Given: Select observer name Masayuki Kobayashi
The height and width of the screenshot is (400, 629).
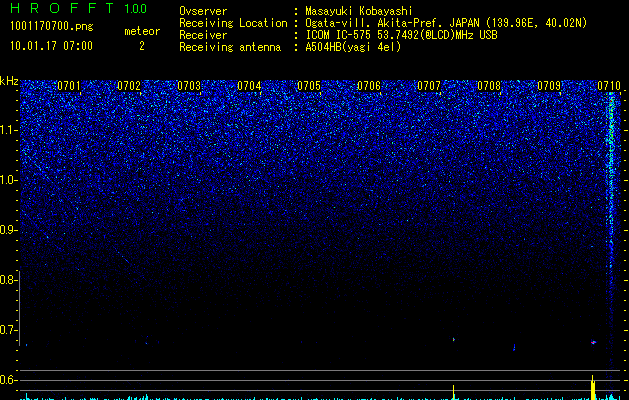Looking at the screenshot, I should pyautogui.click(x=359, y=11).
